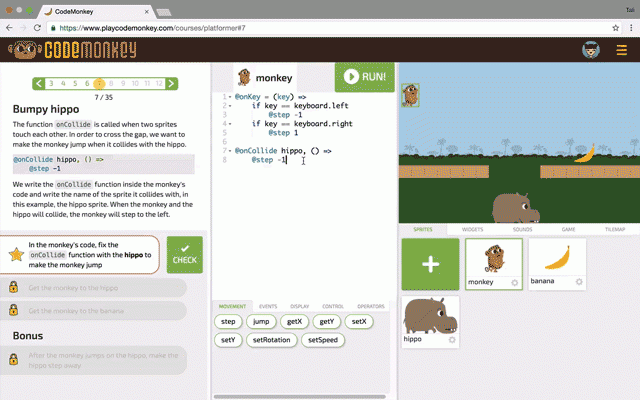Image resolution: width=640 pixels, height=400 pixels.
Task: Insert the setY command
Action: coord(228,340)
